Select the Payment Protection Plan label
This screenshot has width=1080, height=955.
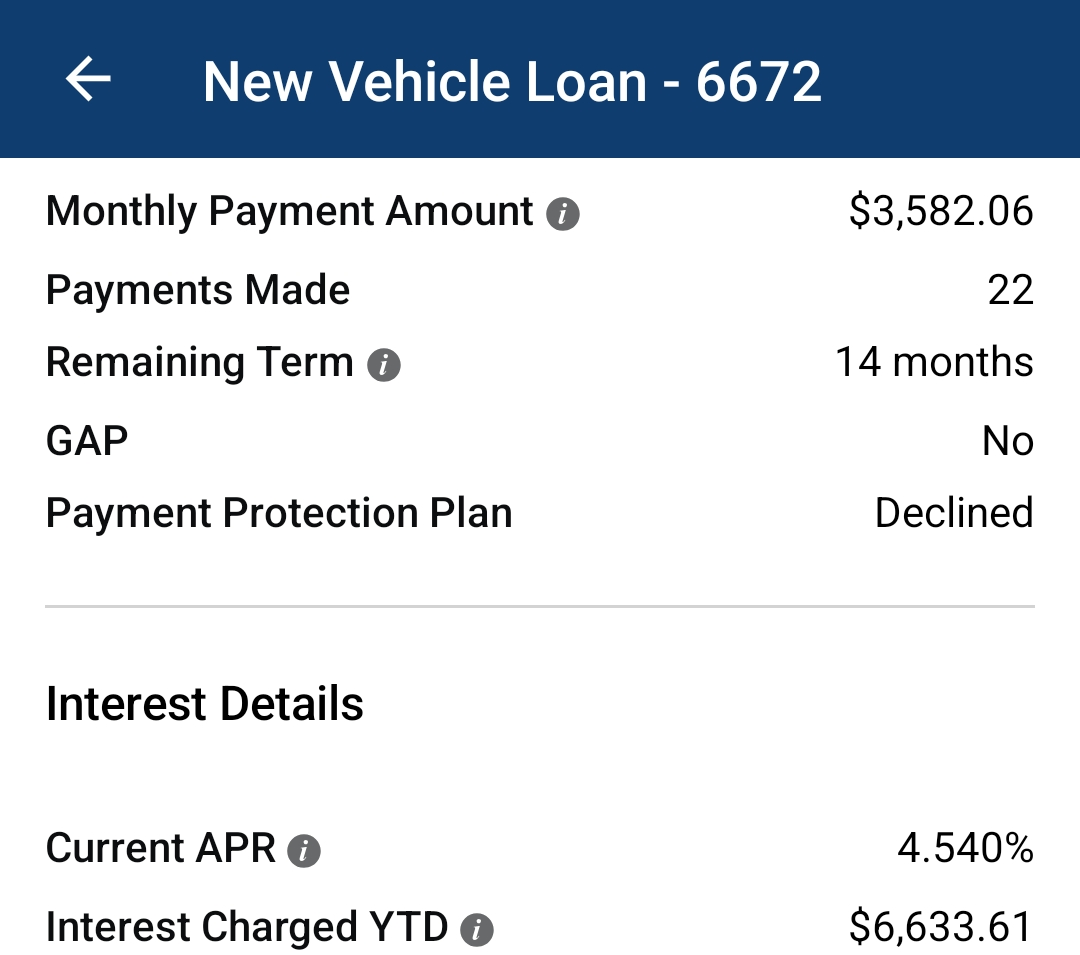pyautogui.click(x=279, y=513)
